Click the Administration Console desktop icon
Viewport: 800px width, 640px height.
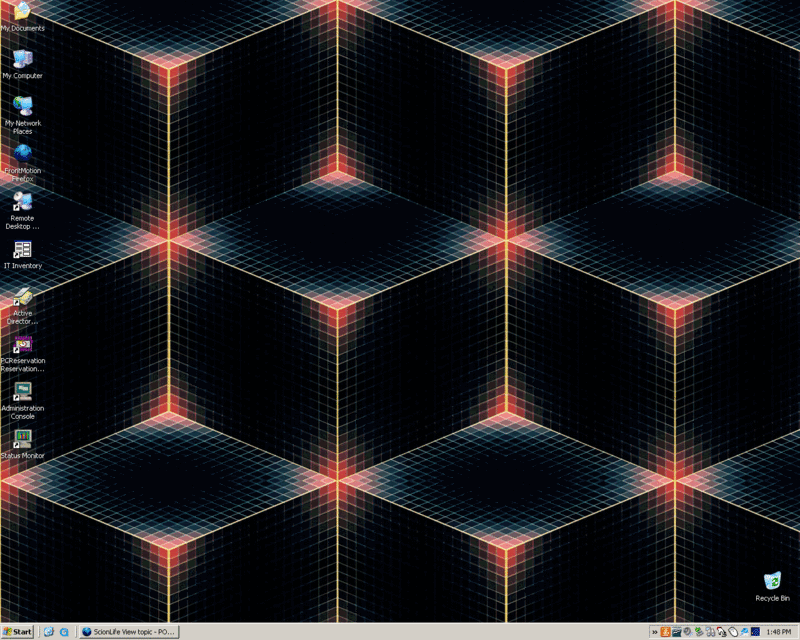tap(22, 391)
